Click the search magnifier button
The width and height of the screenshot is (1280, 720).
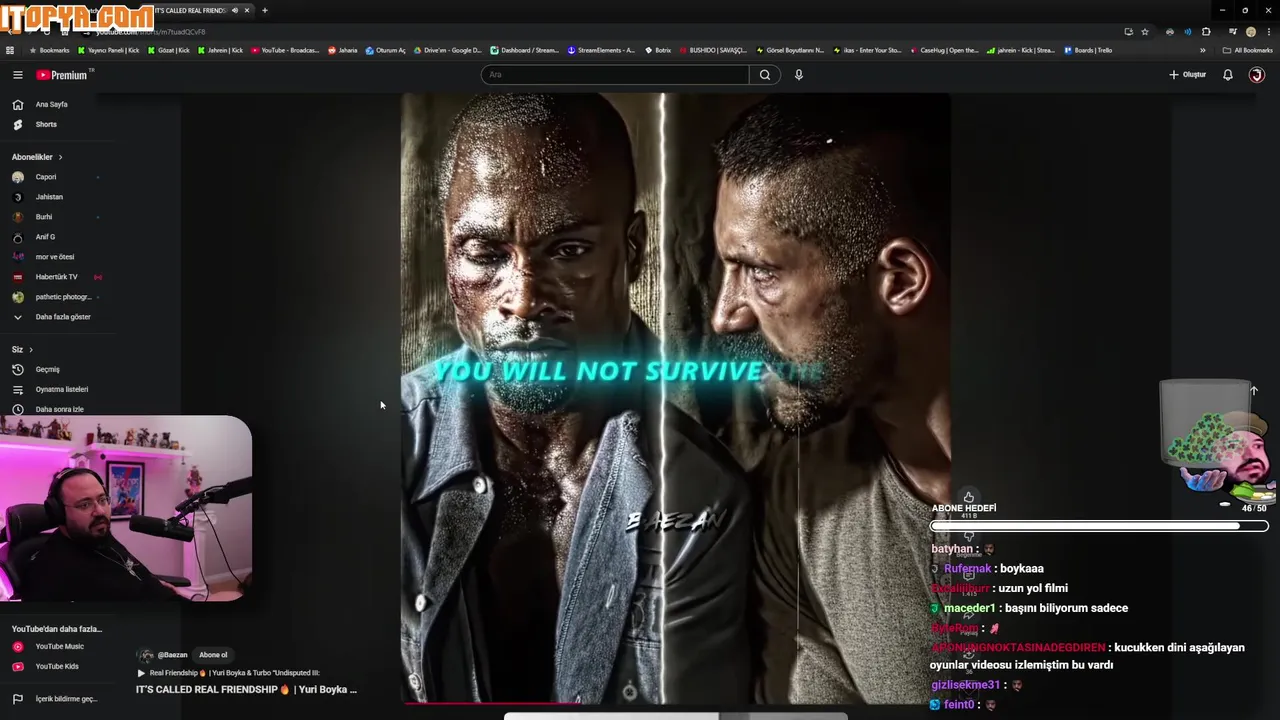click(x=765, y=75)
